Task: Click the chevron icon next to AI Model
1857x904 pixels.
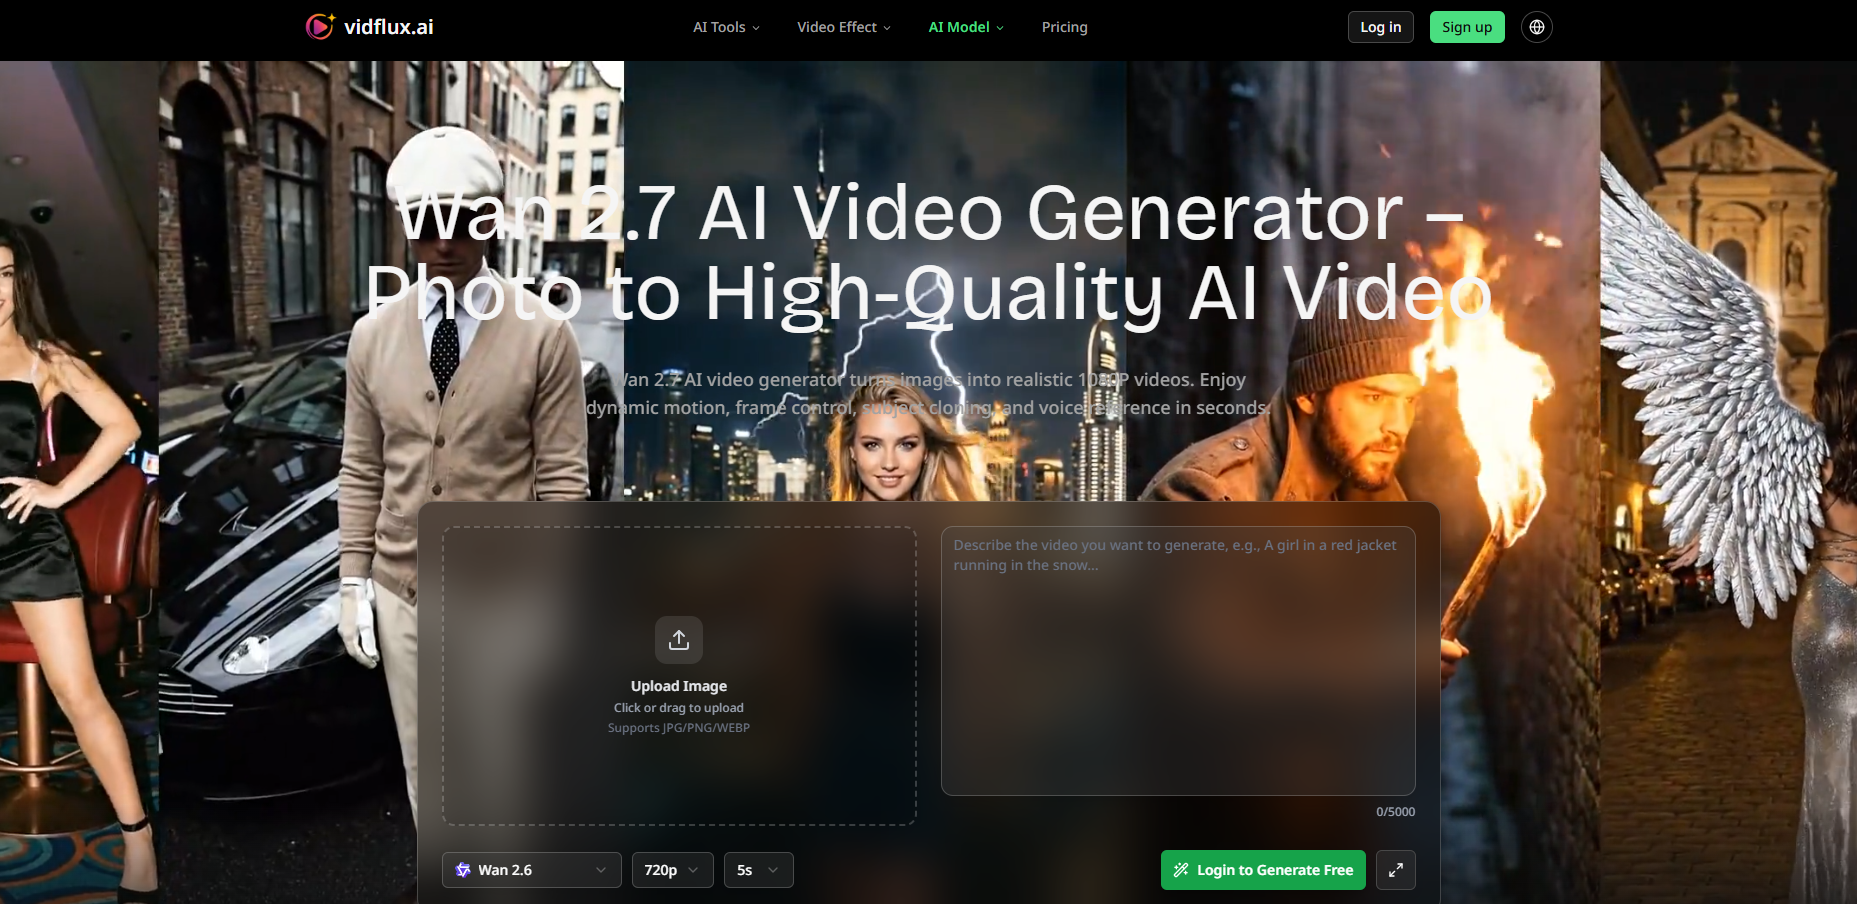Action: point(1000,27)
